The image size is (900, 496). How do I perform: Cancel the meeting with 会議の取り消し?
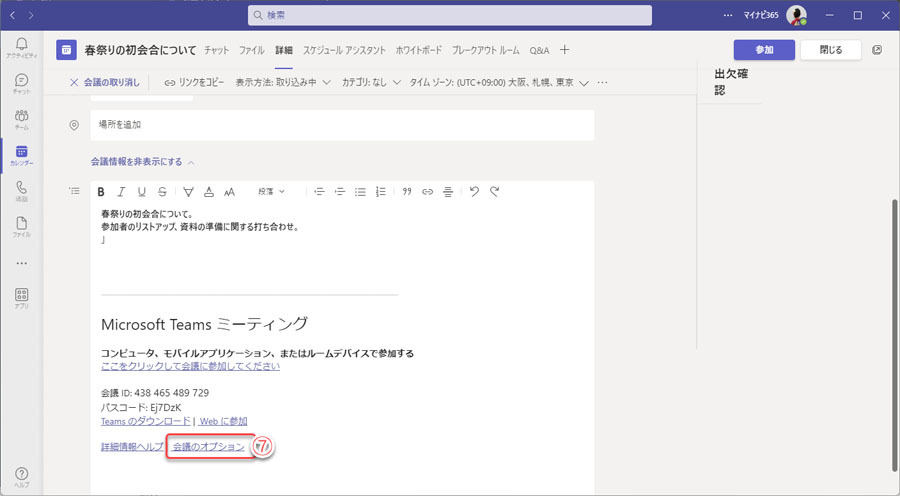coord(104,83)
